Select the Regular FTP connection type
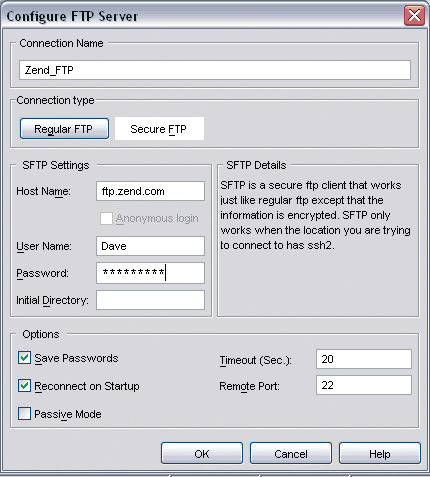This screenshot has height=477, width=430. point(64,129)
